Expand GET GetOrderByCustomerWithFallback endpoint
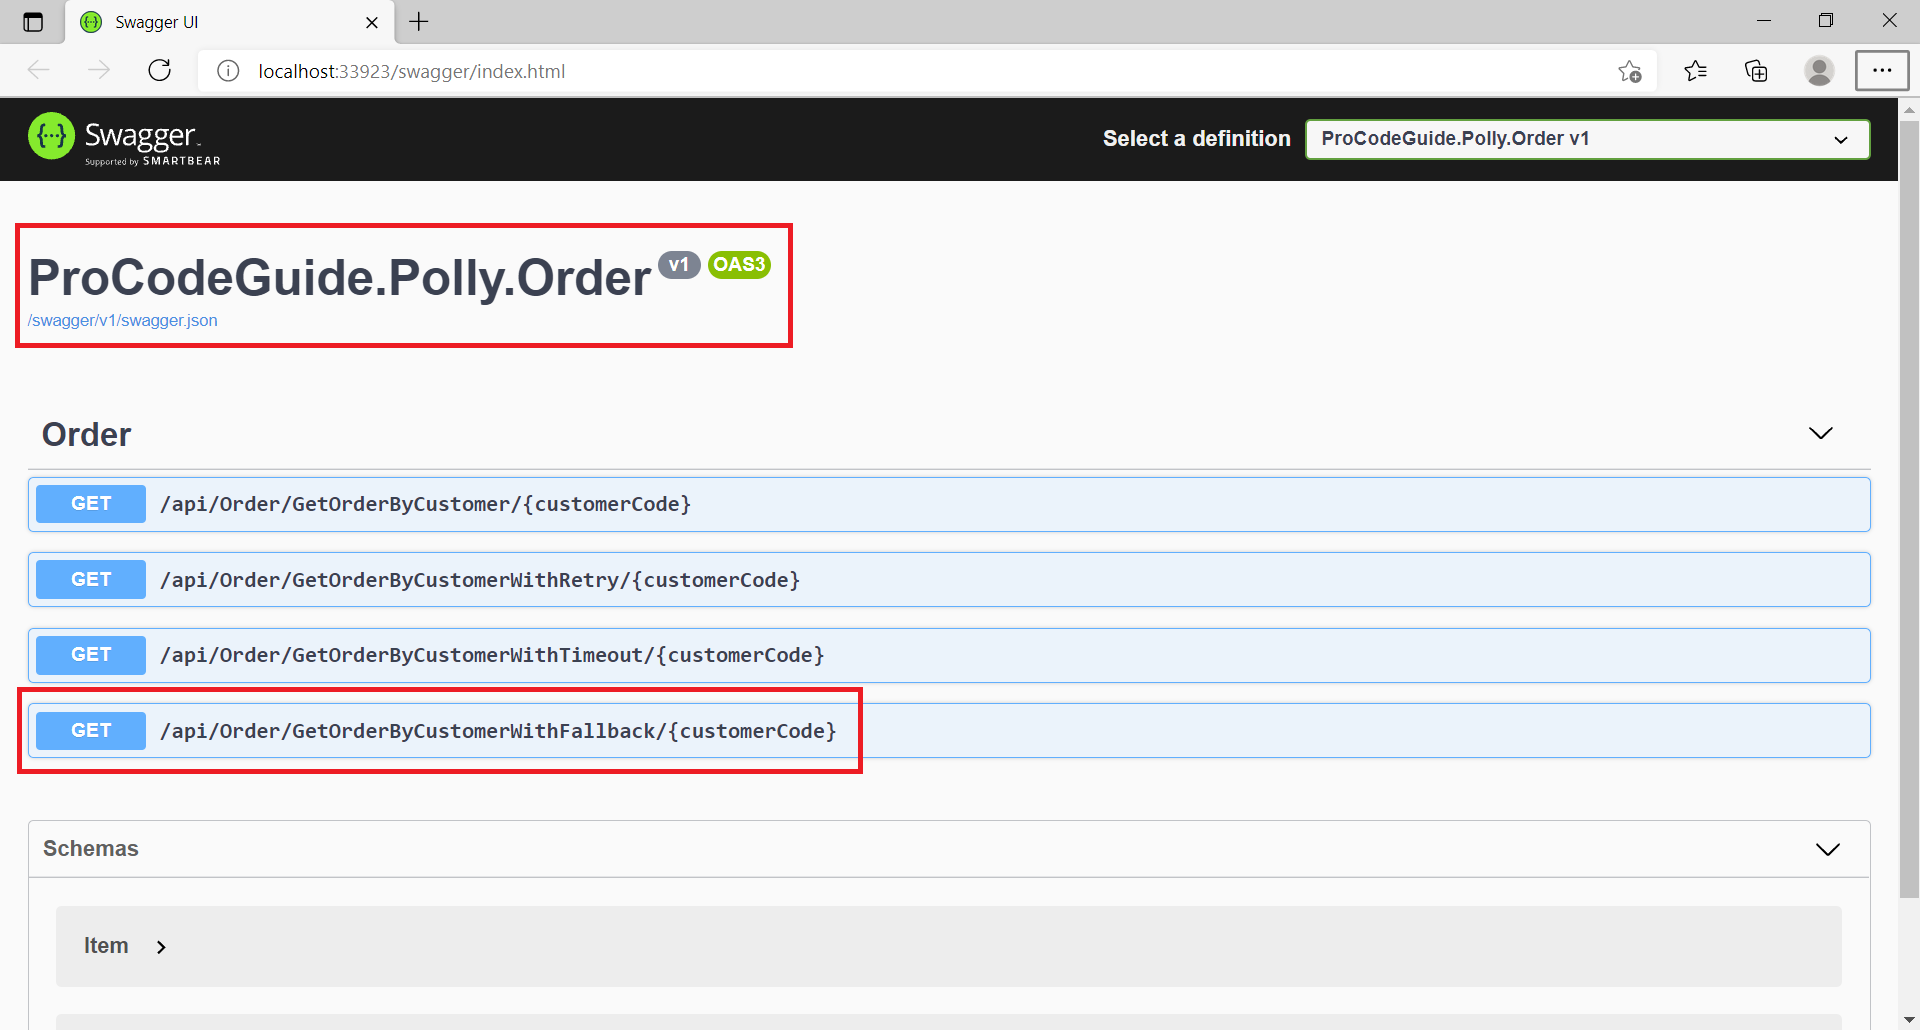This screenshot has width=1920, height=1030. pyautogui.click(x=949, y=731)
